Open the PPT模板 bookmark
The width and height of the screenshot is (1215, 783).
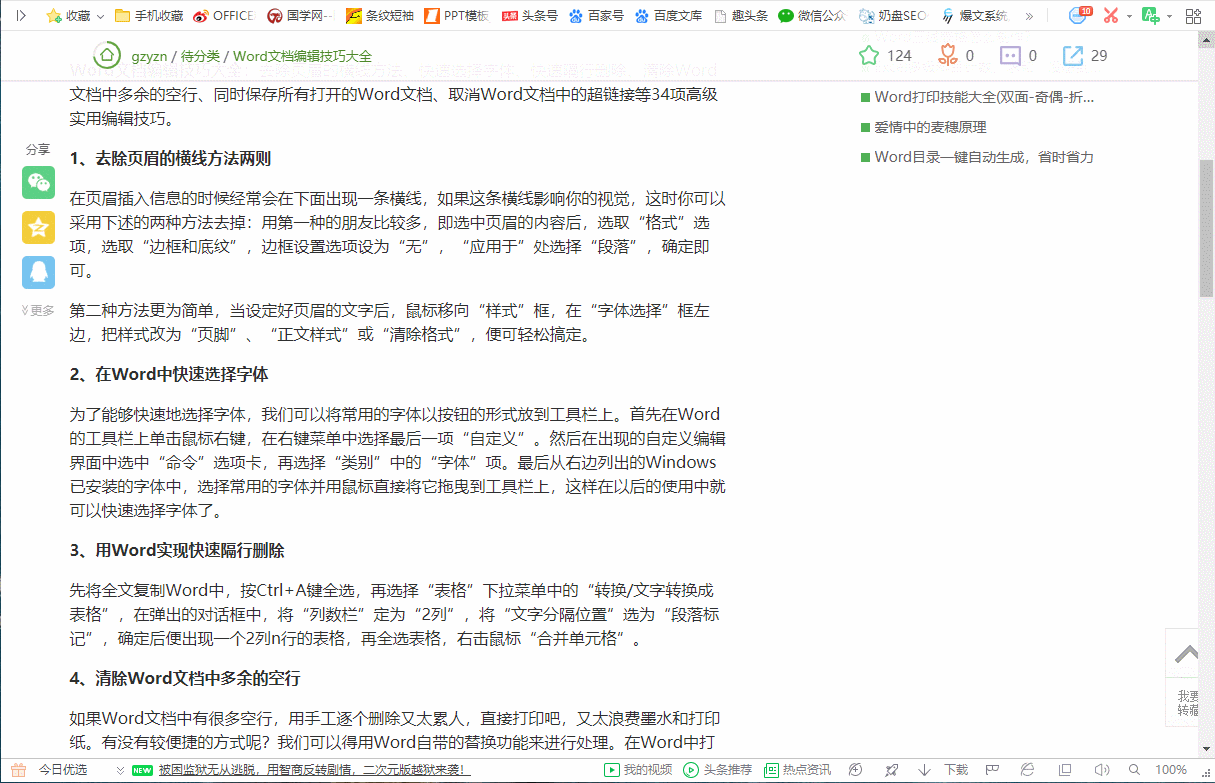[456, 16]
